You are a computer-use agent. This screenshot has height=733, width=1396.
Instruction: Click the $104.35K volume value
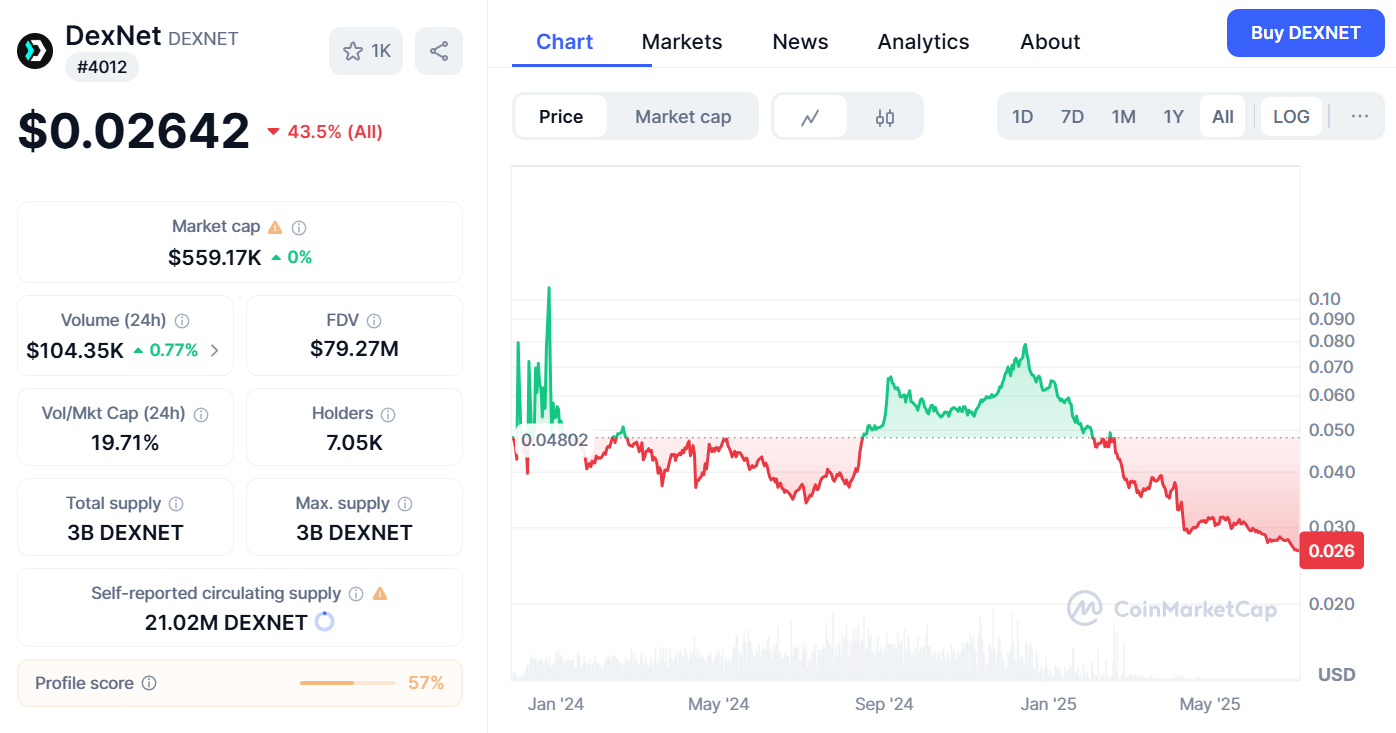point(75,350)
